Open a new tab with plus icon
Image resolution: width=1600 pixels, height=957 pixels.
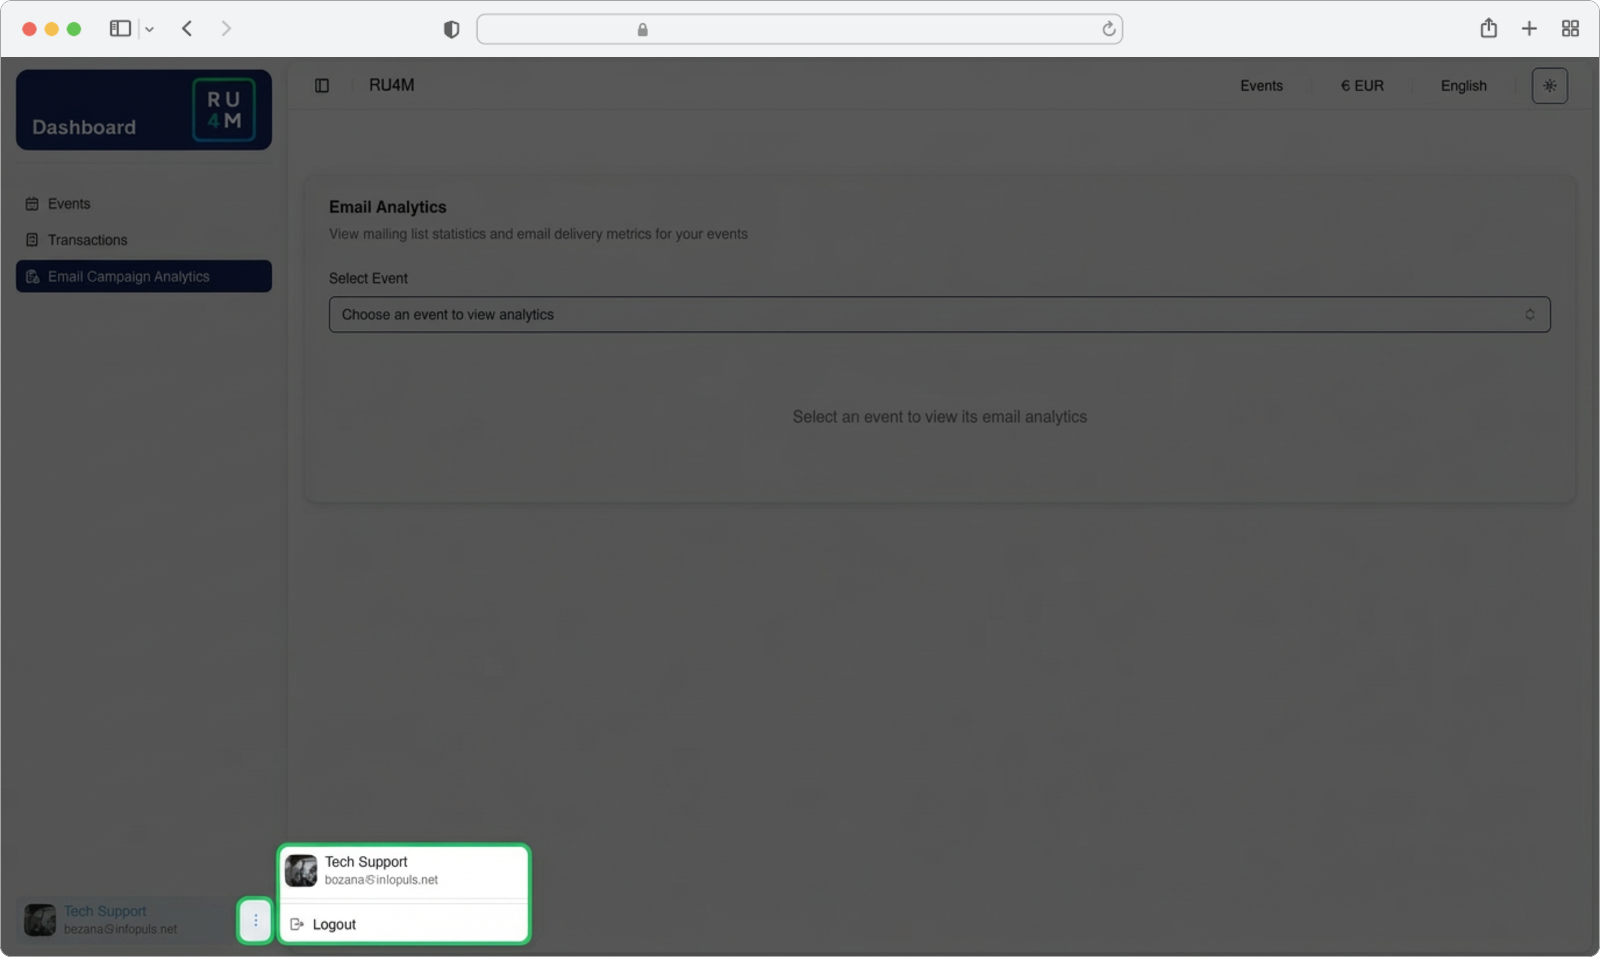tap(1529, 29)
